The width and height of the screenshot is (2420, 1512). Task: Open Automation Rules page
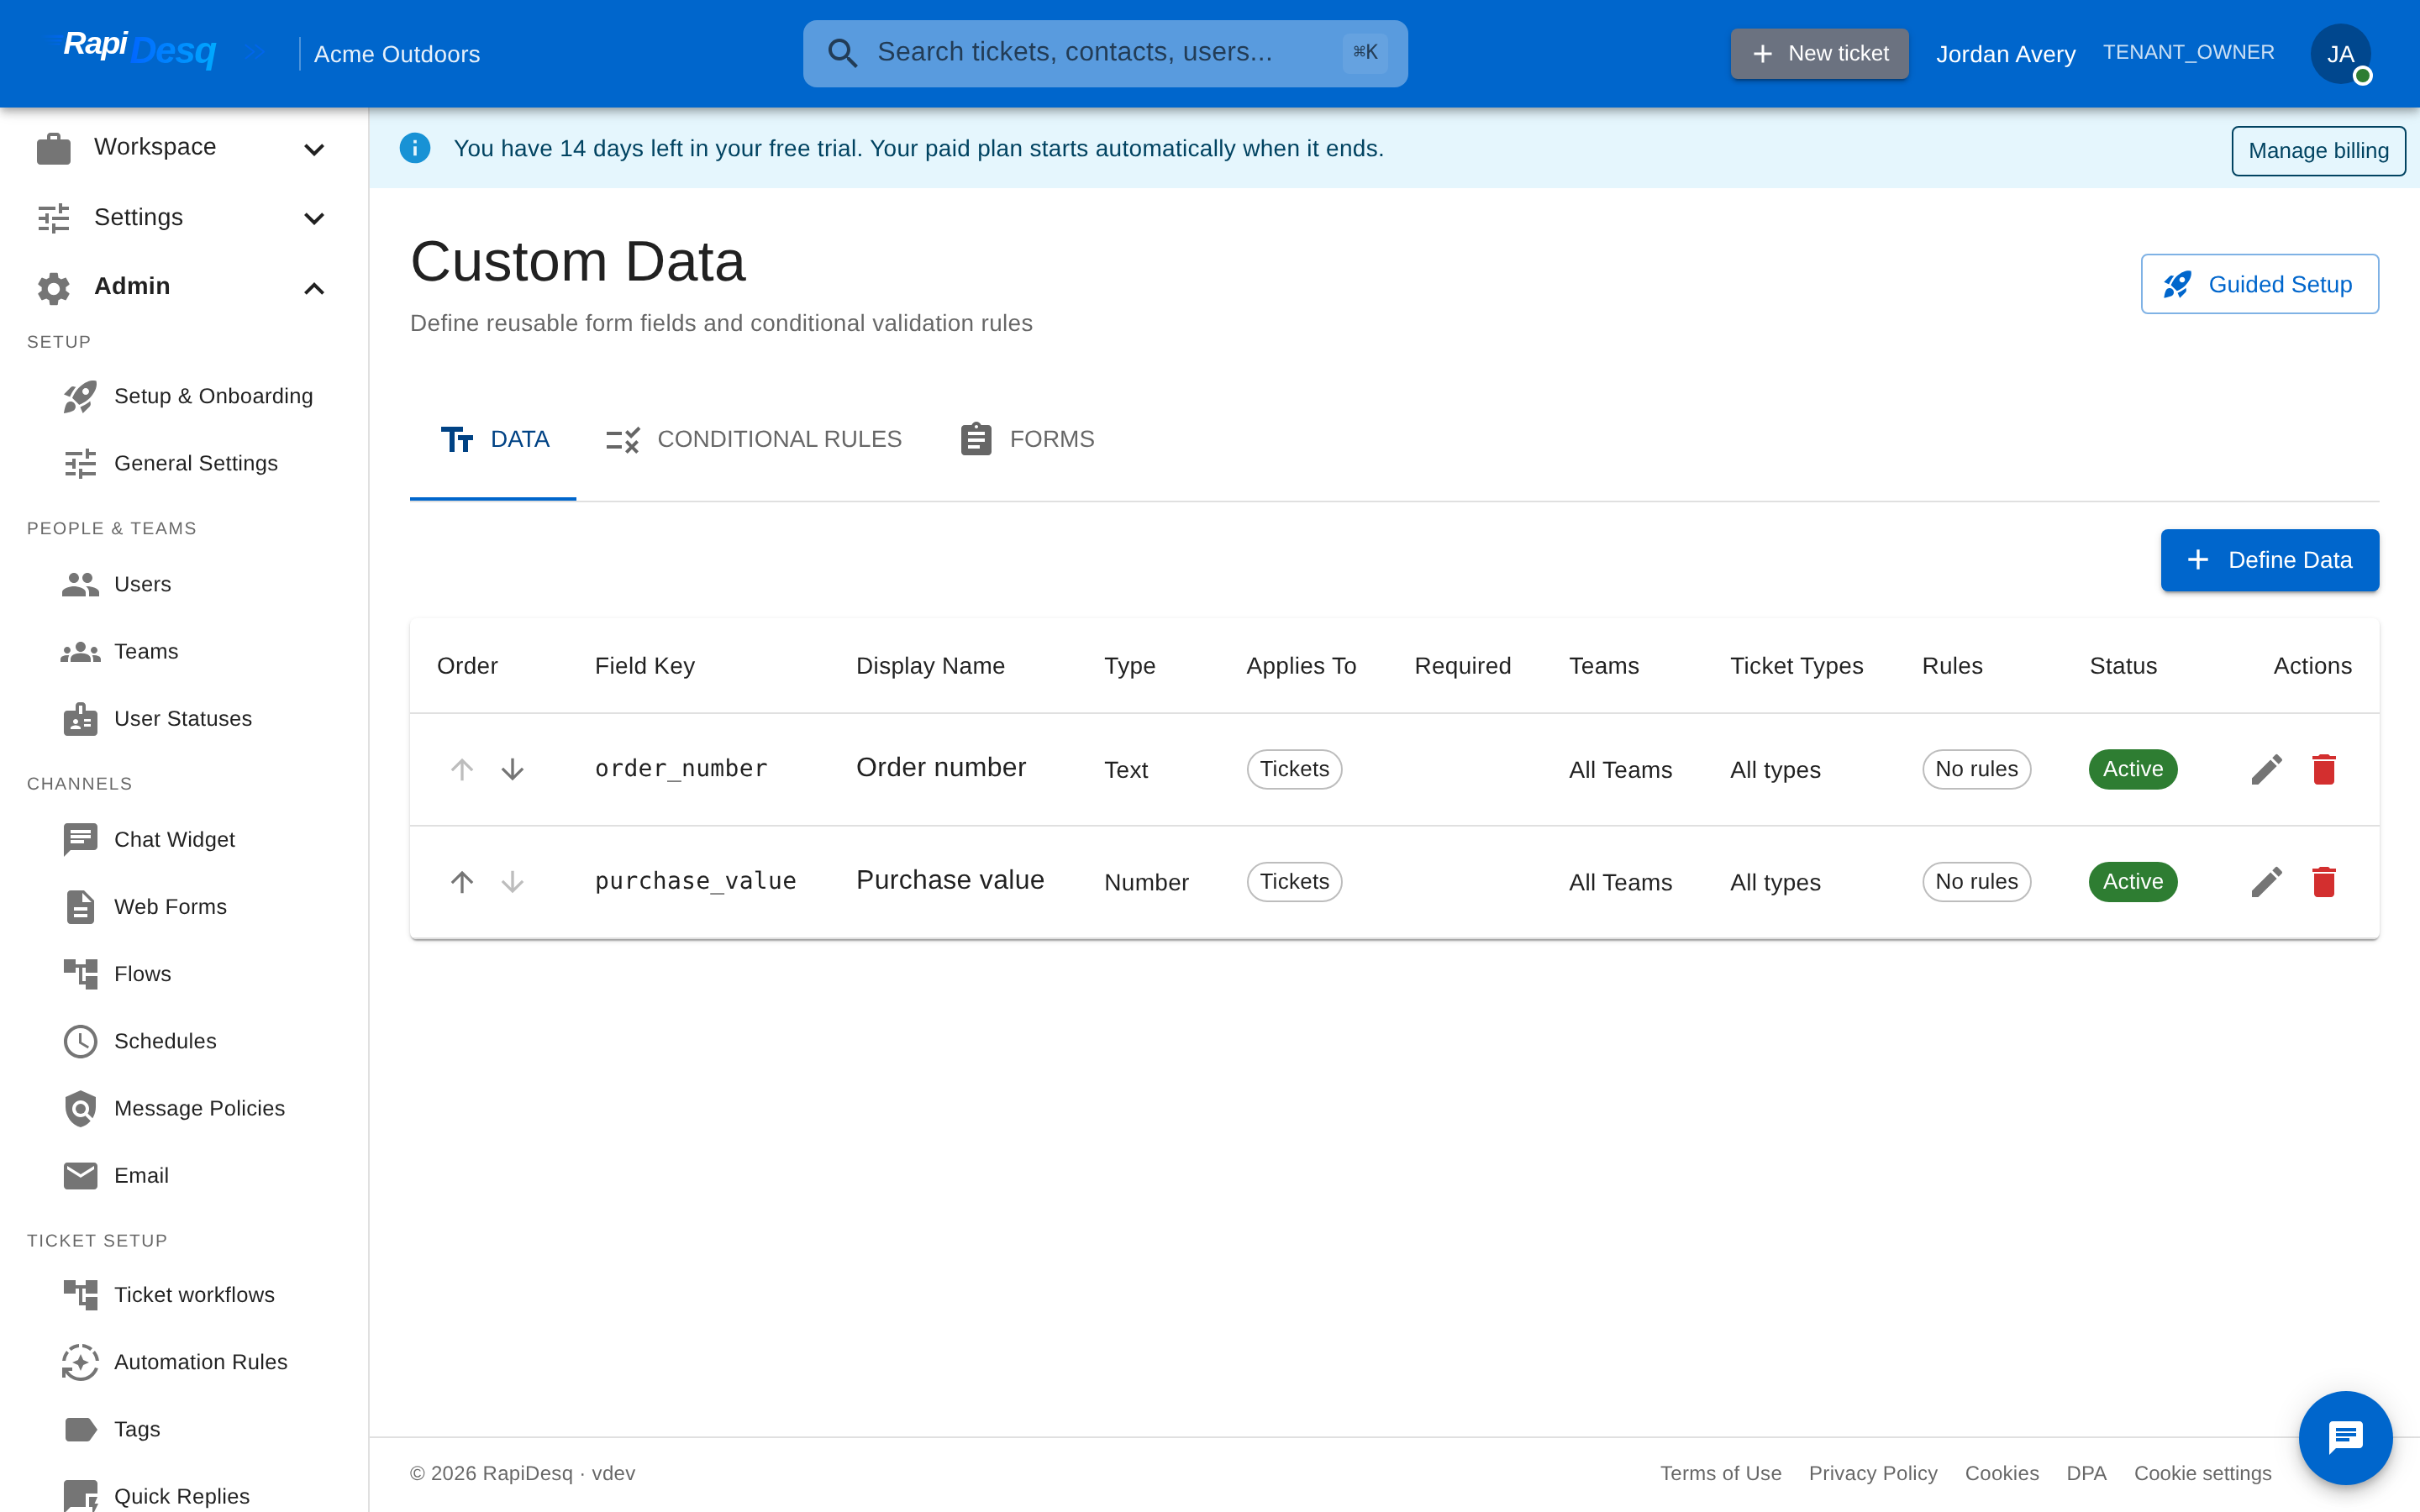[185, 1362]
